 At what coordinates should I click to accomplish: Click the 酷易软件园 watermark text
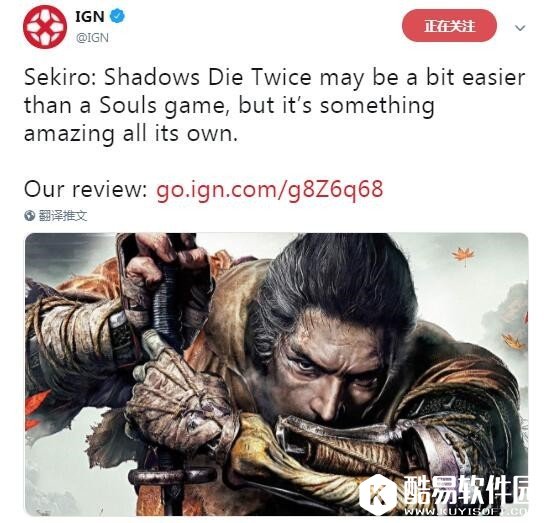(x=466, y=490)
